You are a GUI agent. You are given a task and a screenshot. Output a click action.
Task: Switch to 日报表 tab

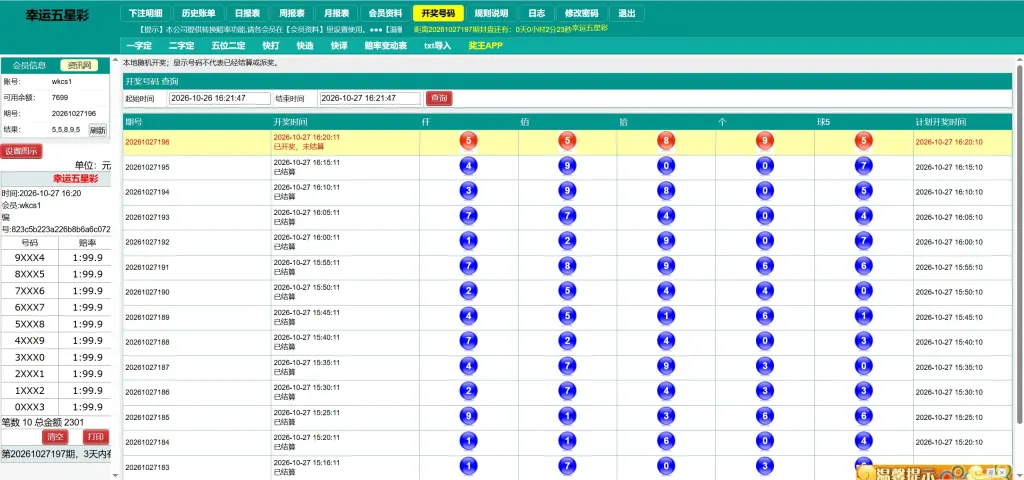(x=248, y=13)
